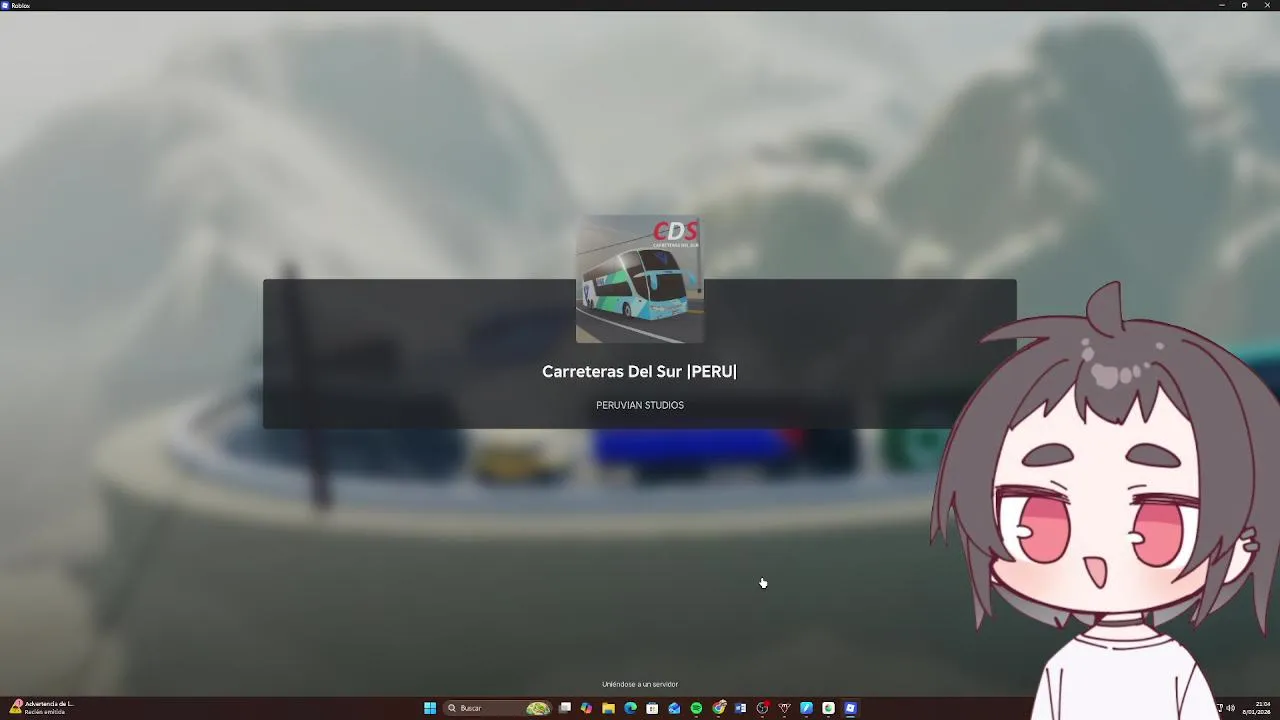
Task: Open Spotify from the taskbar
Action: click(696, 708)
